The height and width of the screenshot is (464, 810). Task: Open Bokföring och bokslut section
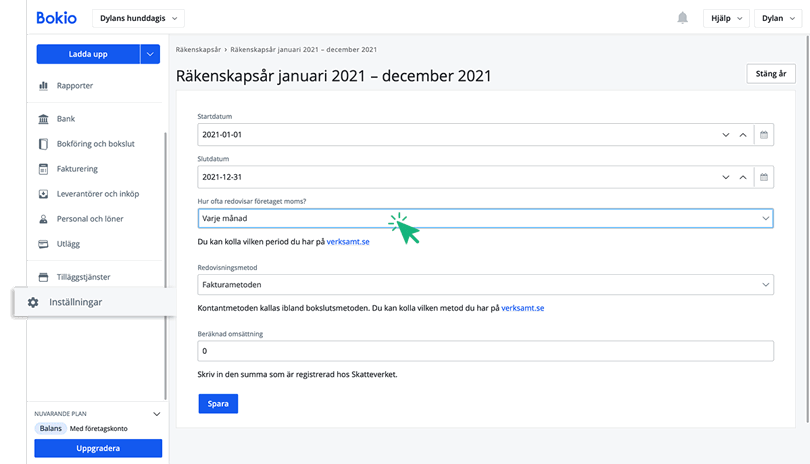click(x=96, y=144)
